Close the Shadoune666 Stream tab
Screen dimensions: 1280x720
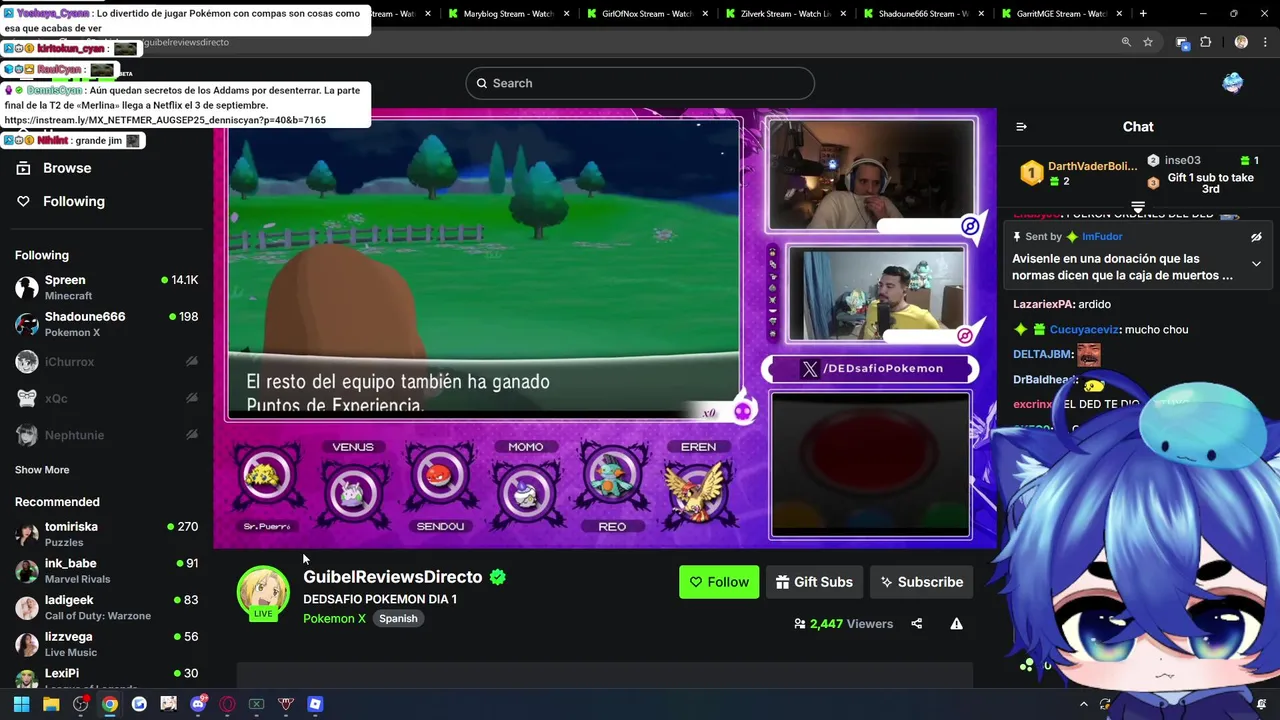(x=980, y=14)
